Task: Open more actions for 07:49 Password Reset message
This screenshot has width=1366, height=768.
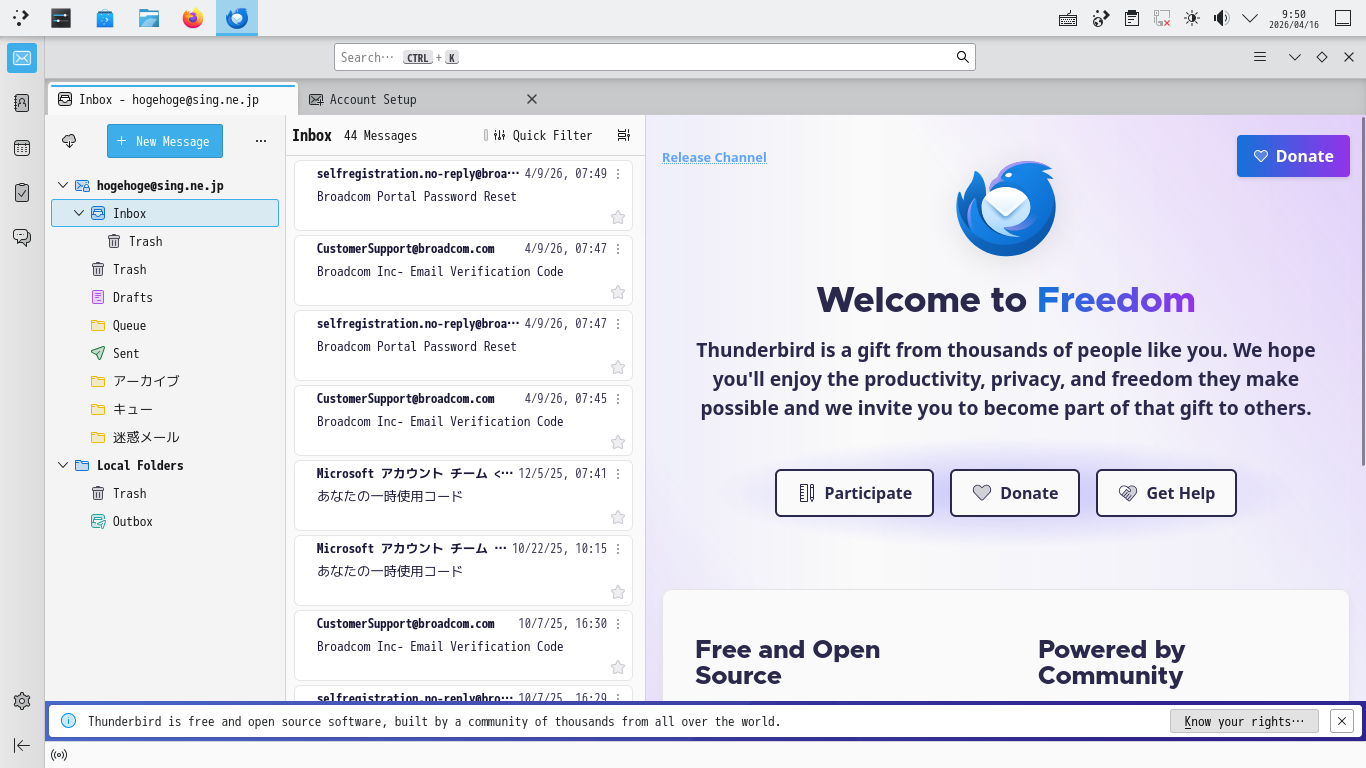Action: pos(618,174)
